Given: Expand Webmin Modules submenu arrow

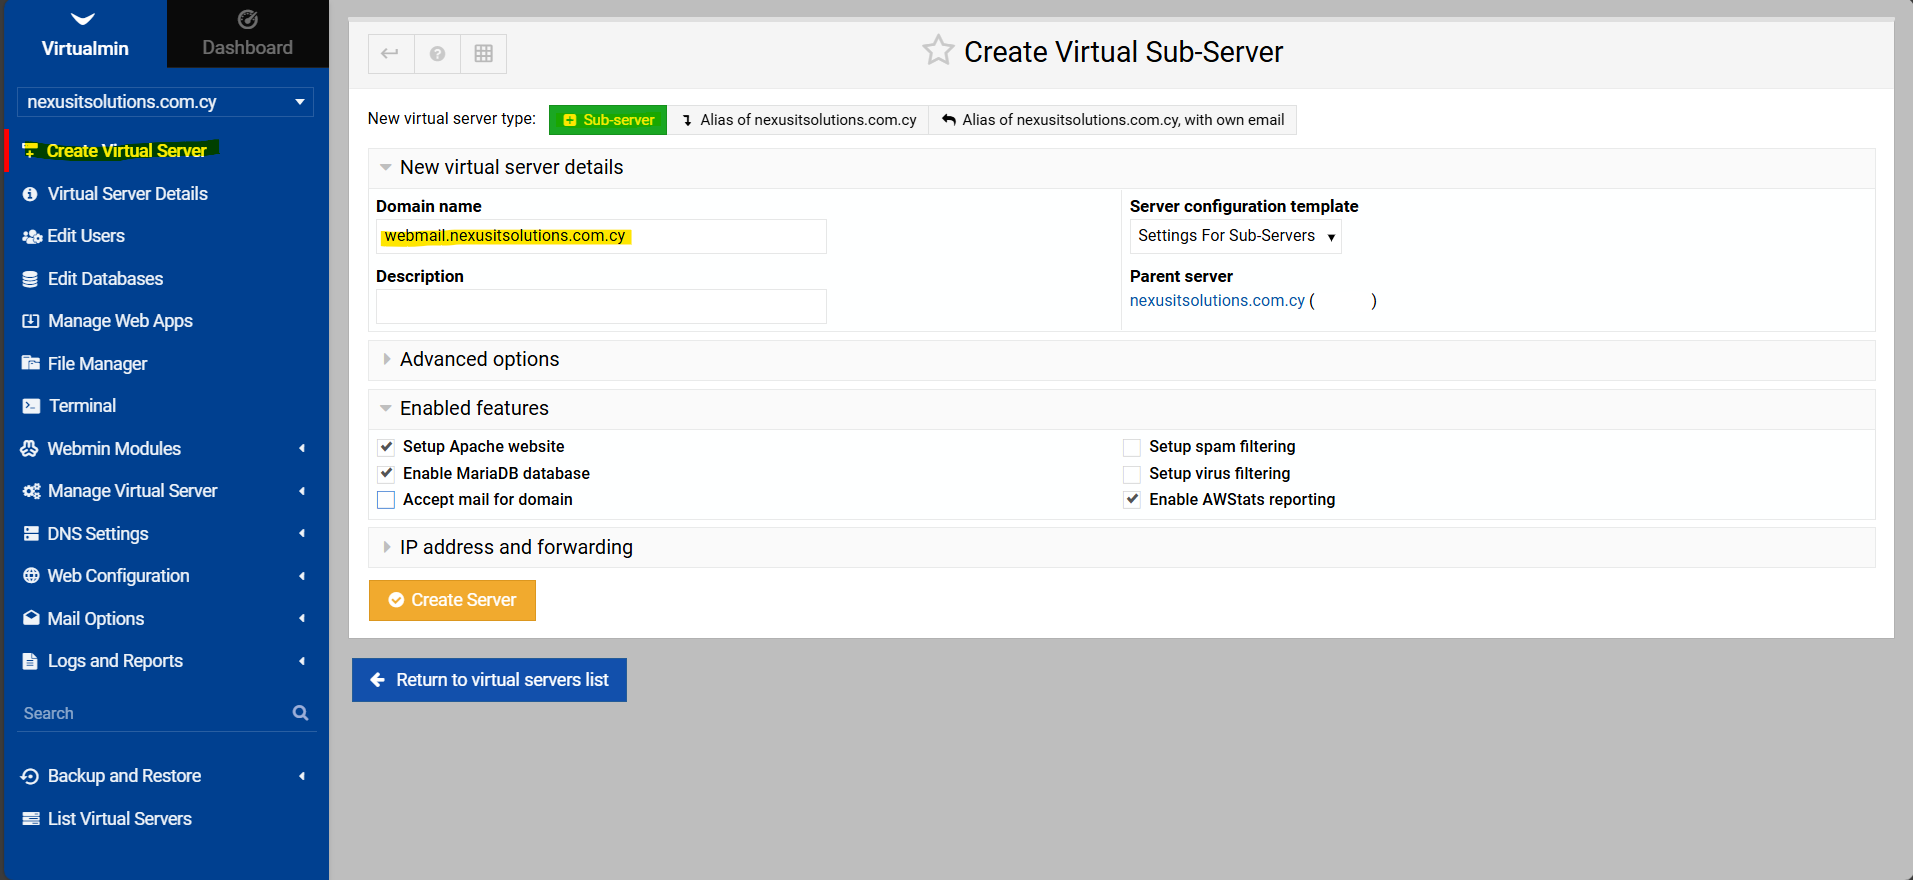Looking at the screenshot, I should [301, 449].
